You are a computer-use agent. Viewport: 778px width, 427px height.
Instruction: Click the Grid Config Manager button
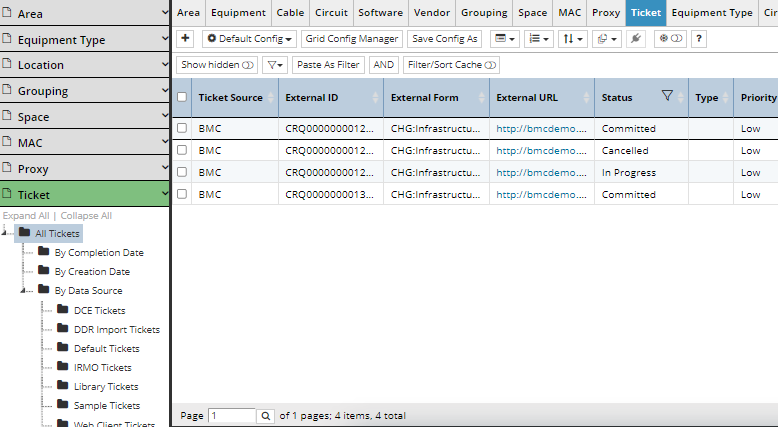[x=352, y=39]
